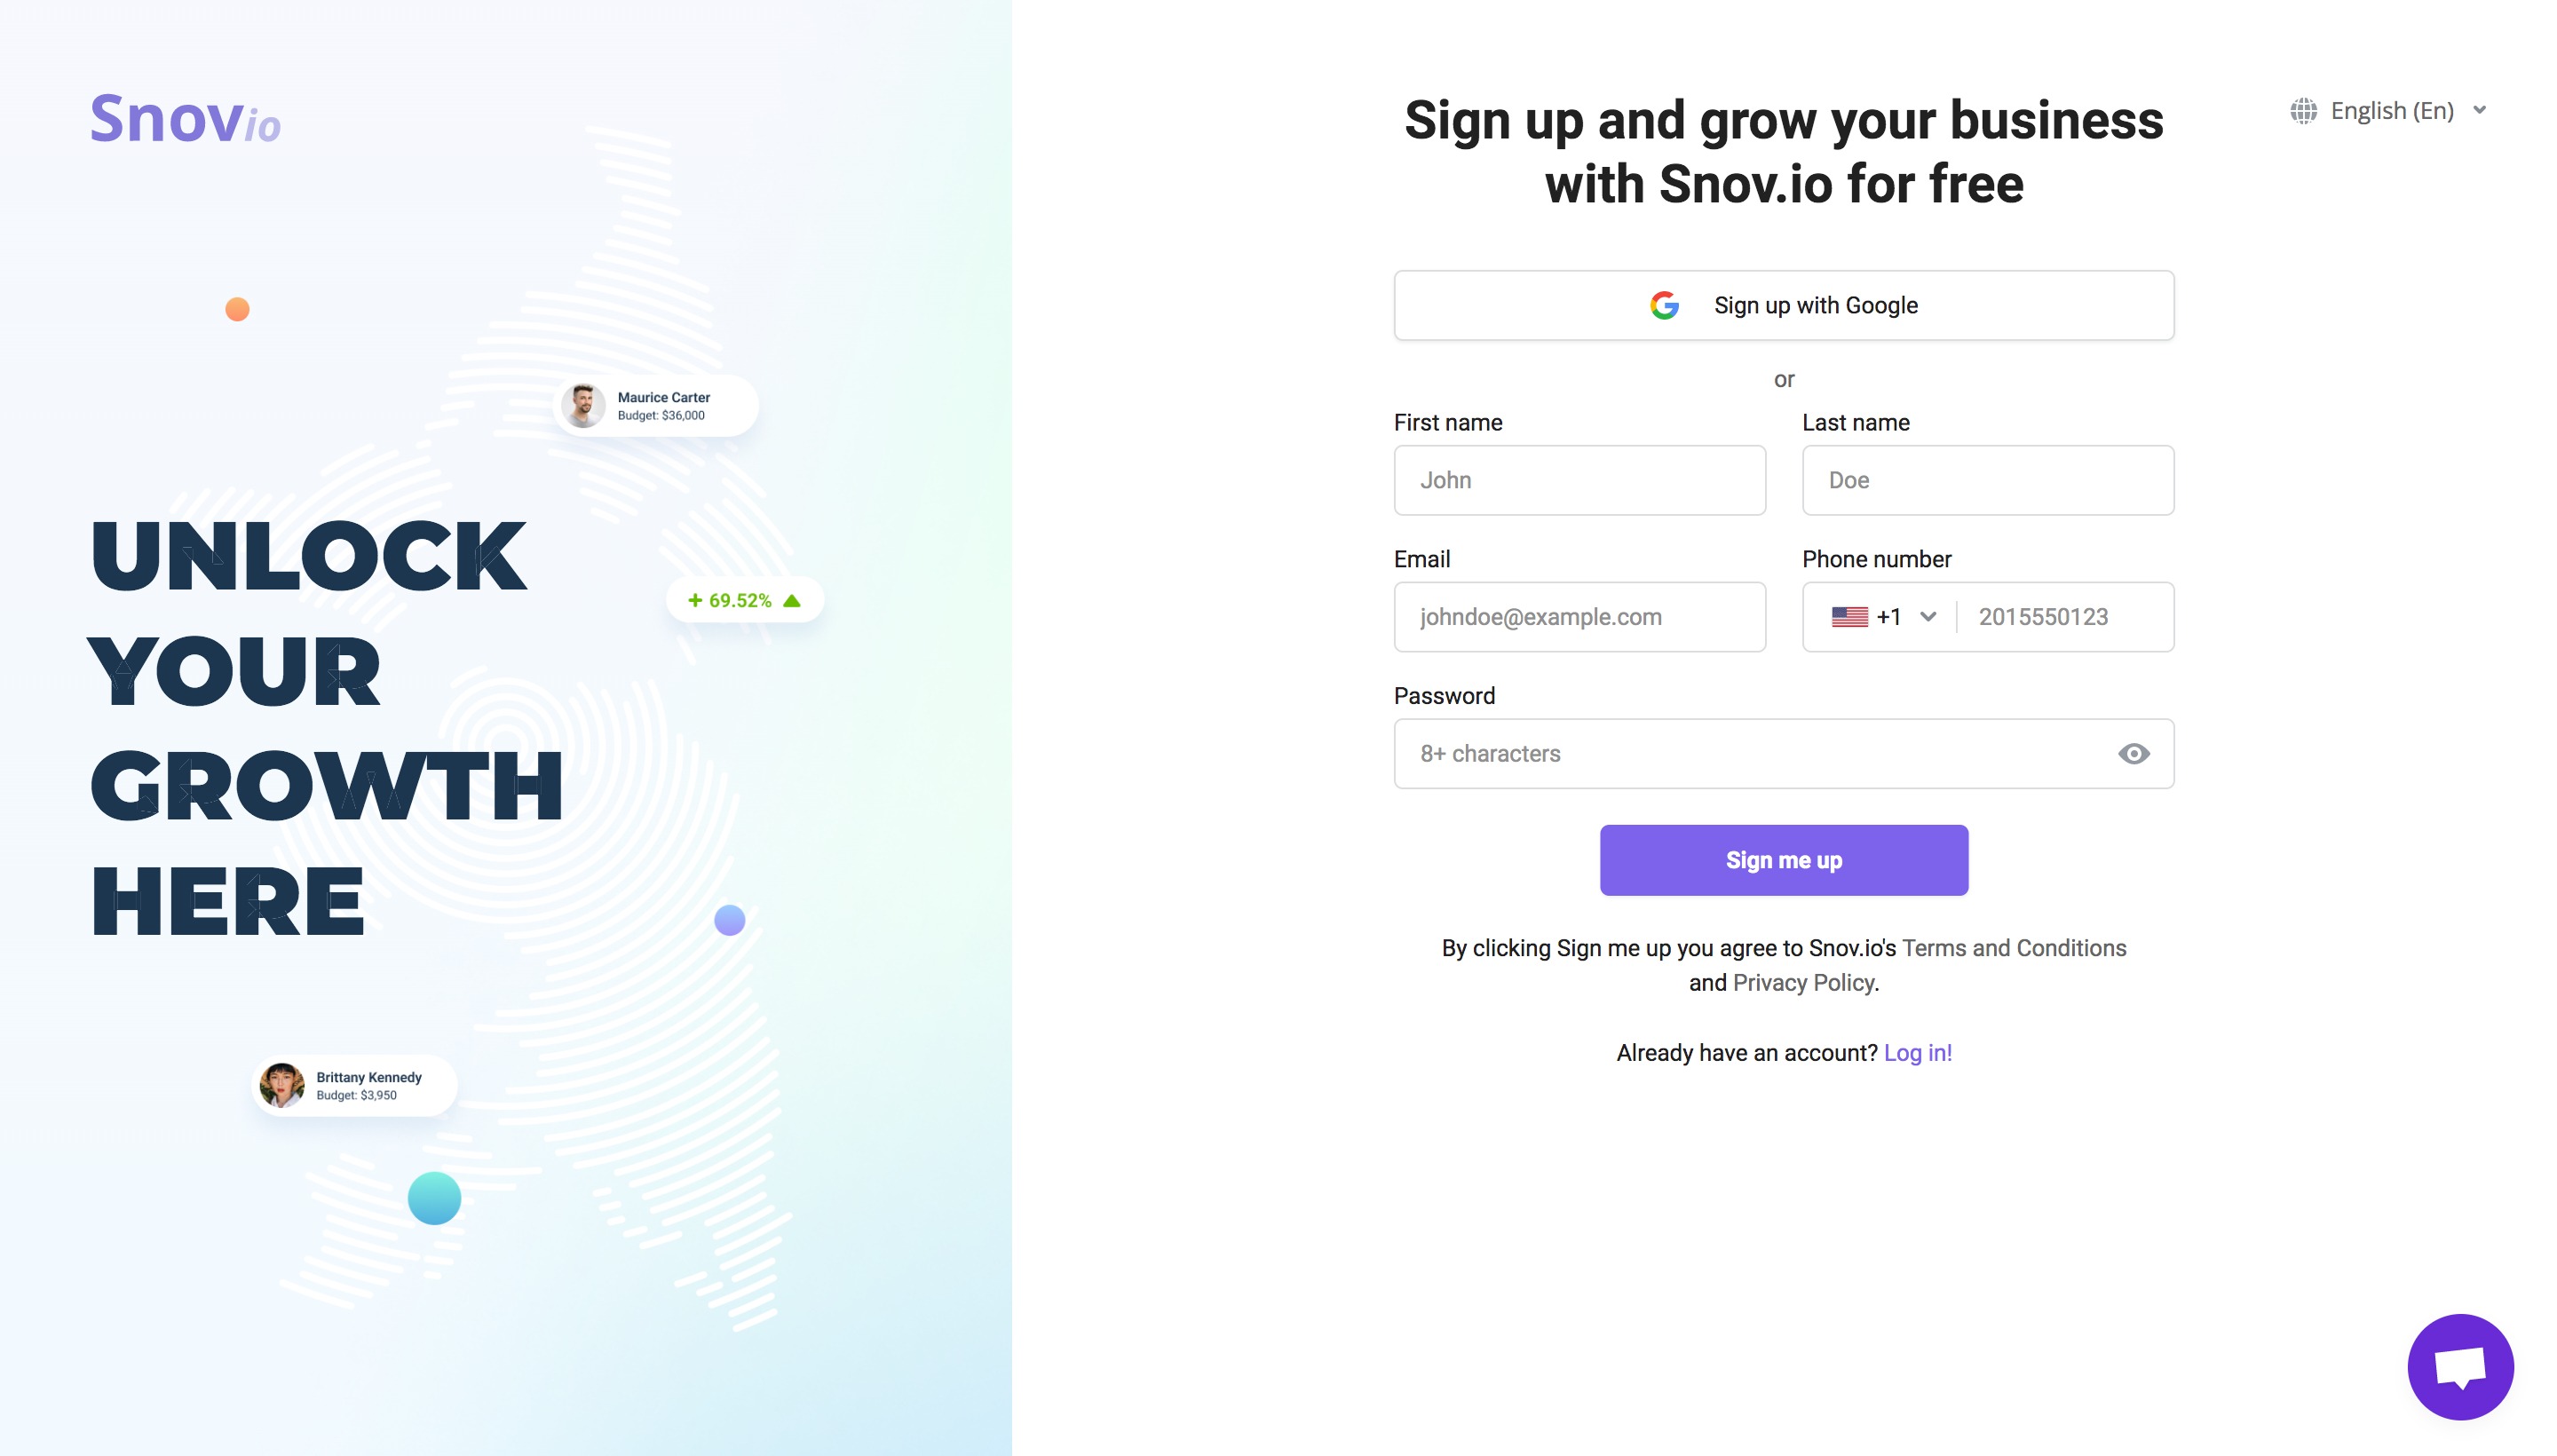
Task: Click the language dropdown chevron arrow
Action: click(2479, 111)
